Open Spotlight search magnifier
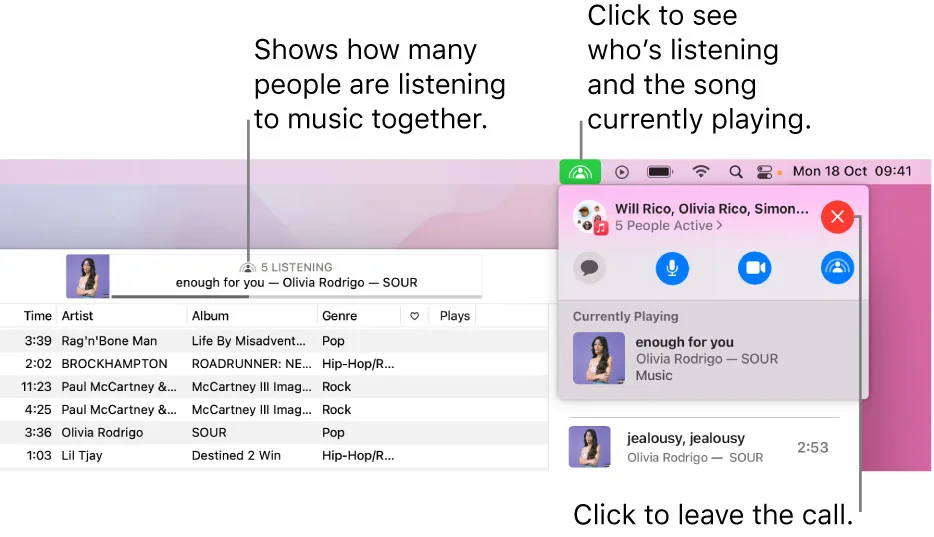 pyautogui.click(x=736, y=172)
